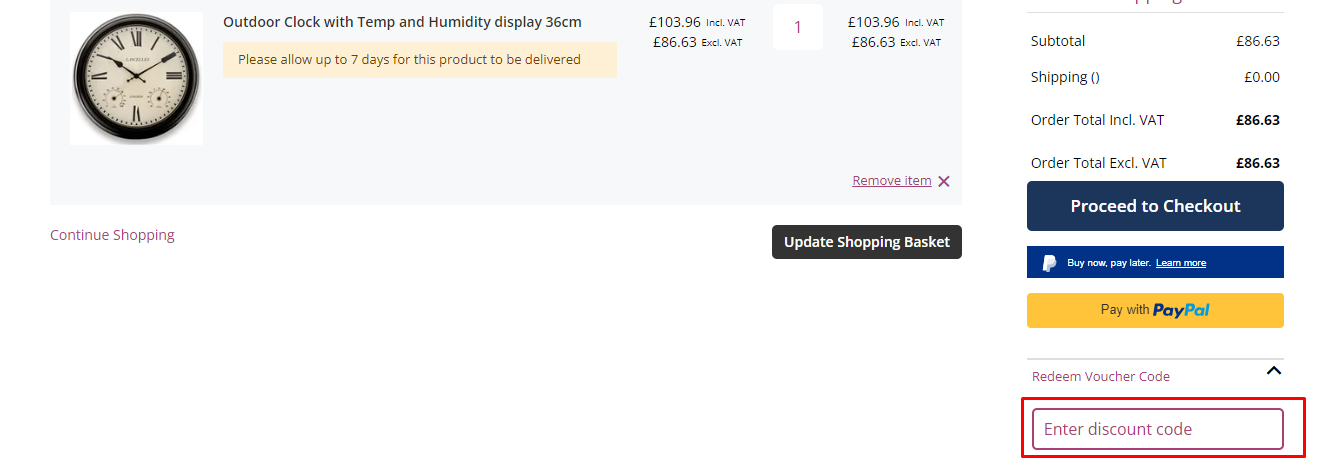Click the Order Total Excl. VAT label

click(x=1099, y=163)
